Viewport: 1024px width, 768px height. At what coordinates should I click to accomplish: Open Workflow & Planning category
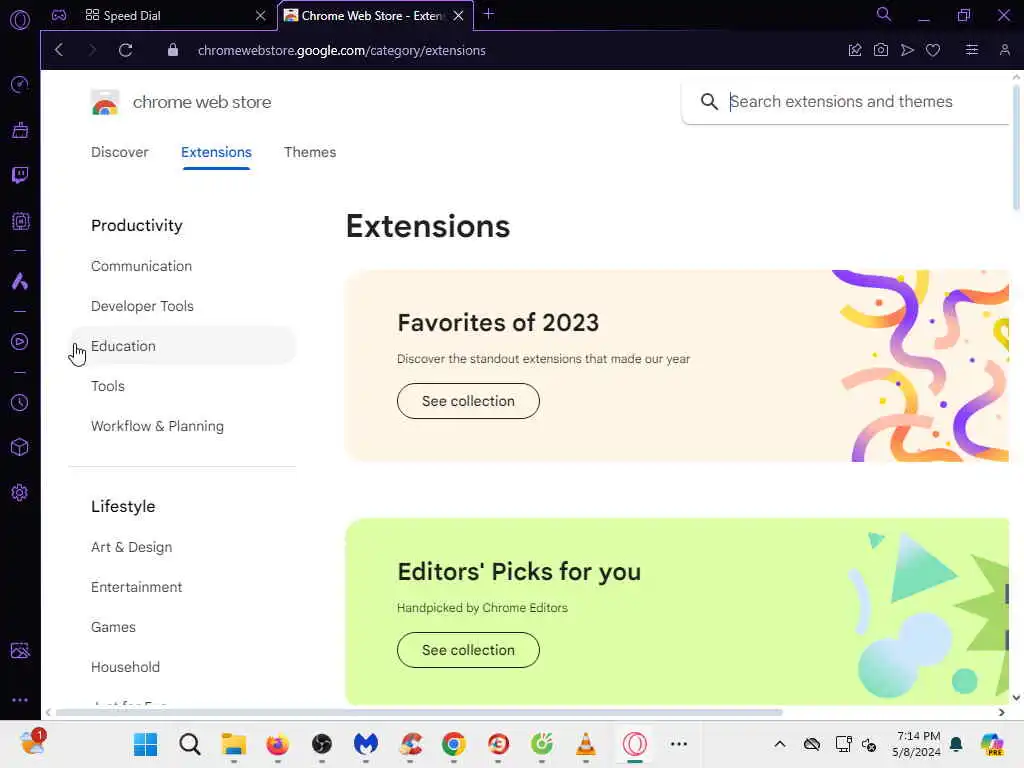click(x=157, y=426)
